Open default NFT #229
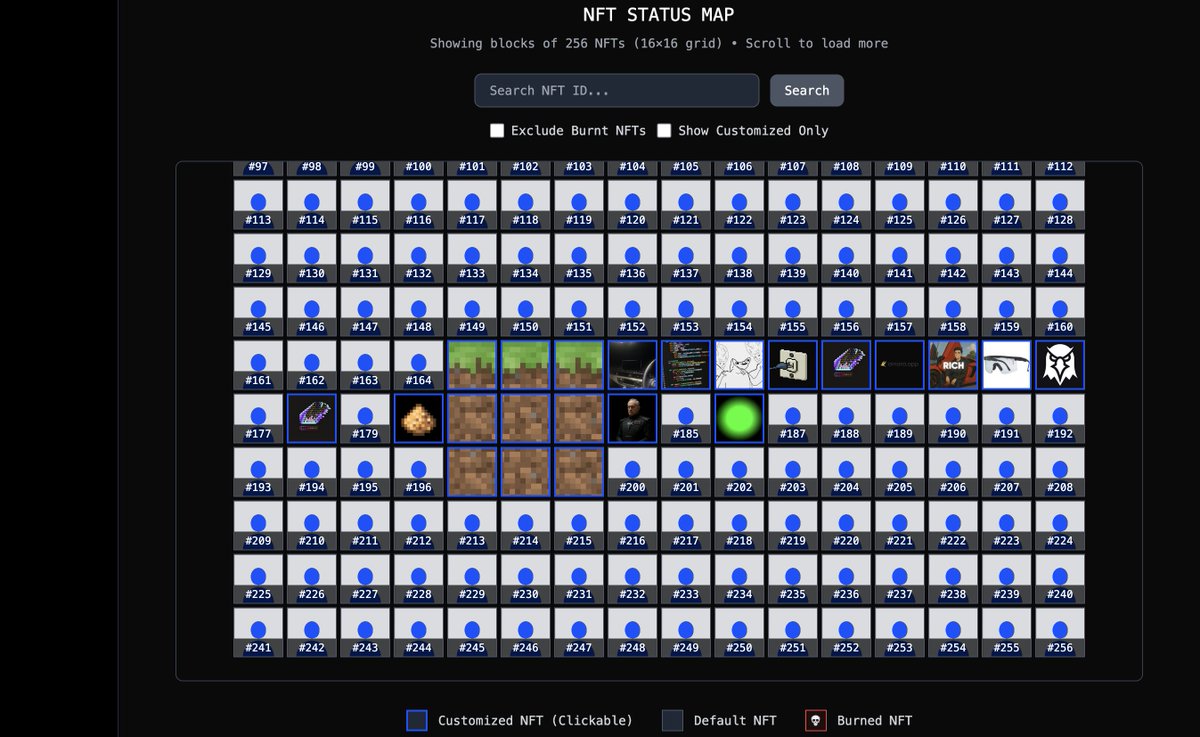This screenshot has height=737, width=1200. point(472,579)
